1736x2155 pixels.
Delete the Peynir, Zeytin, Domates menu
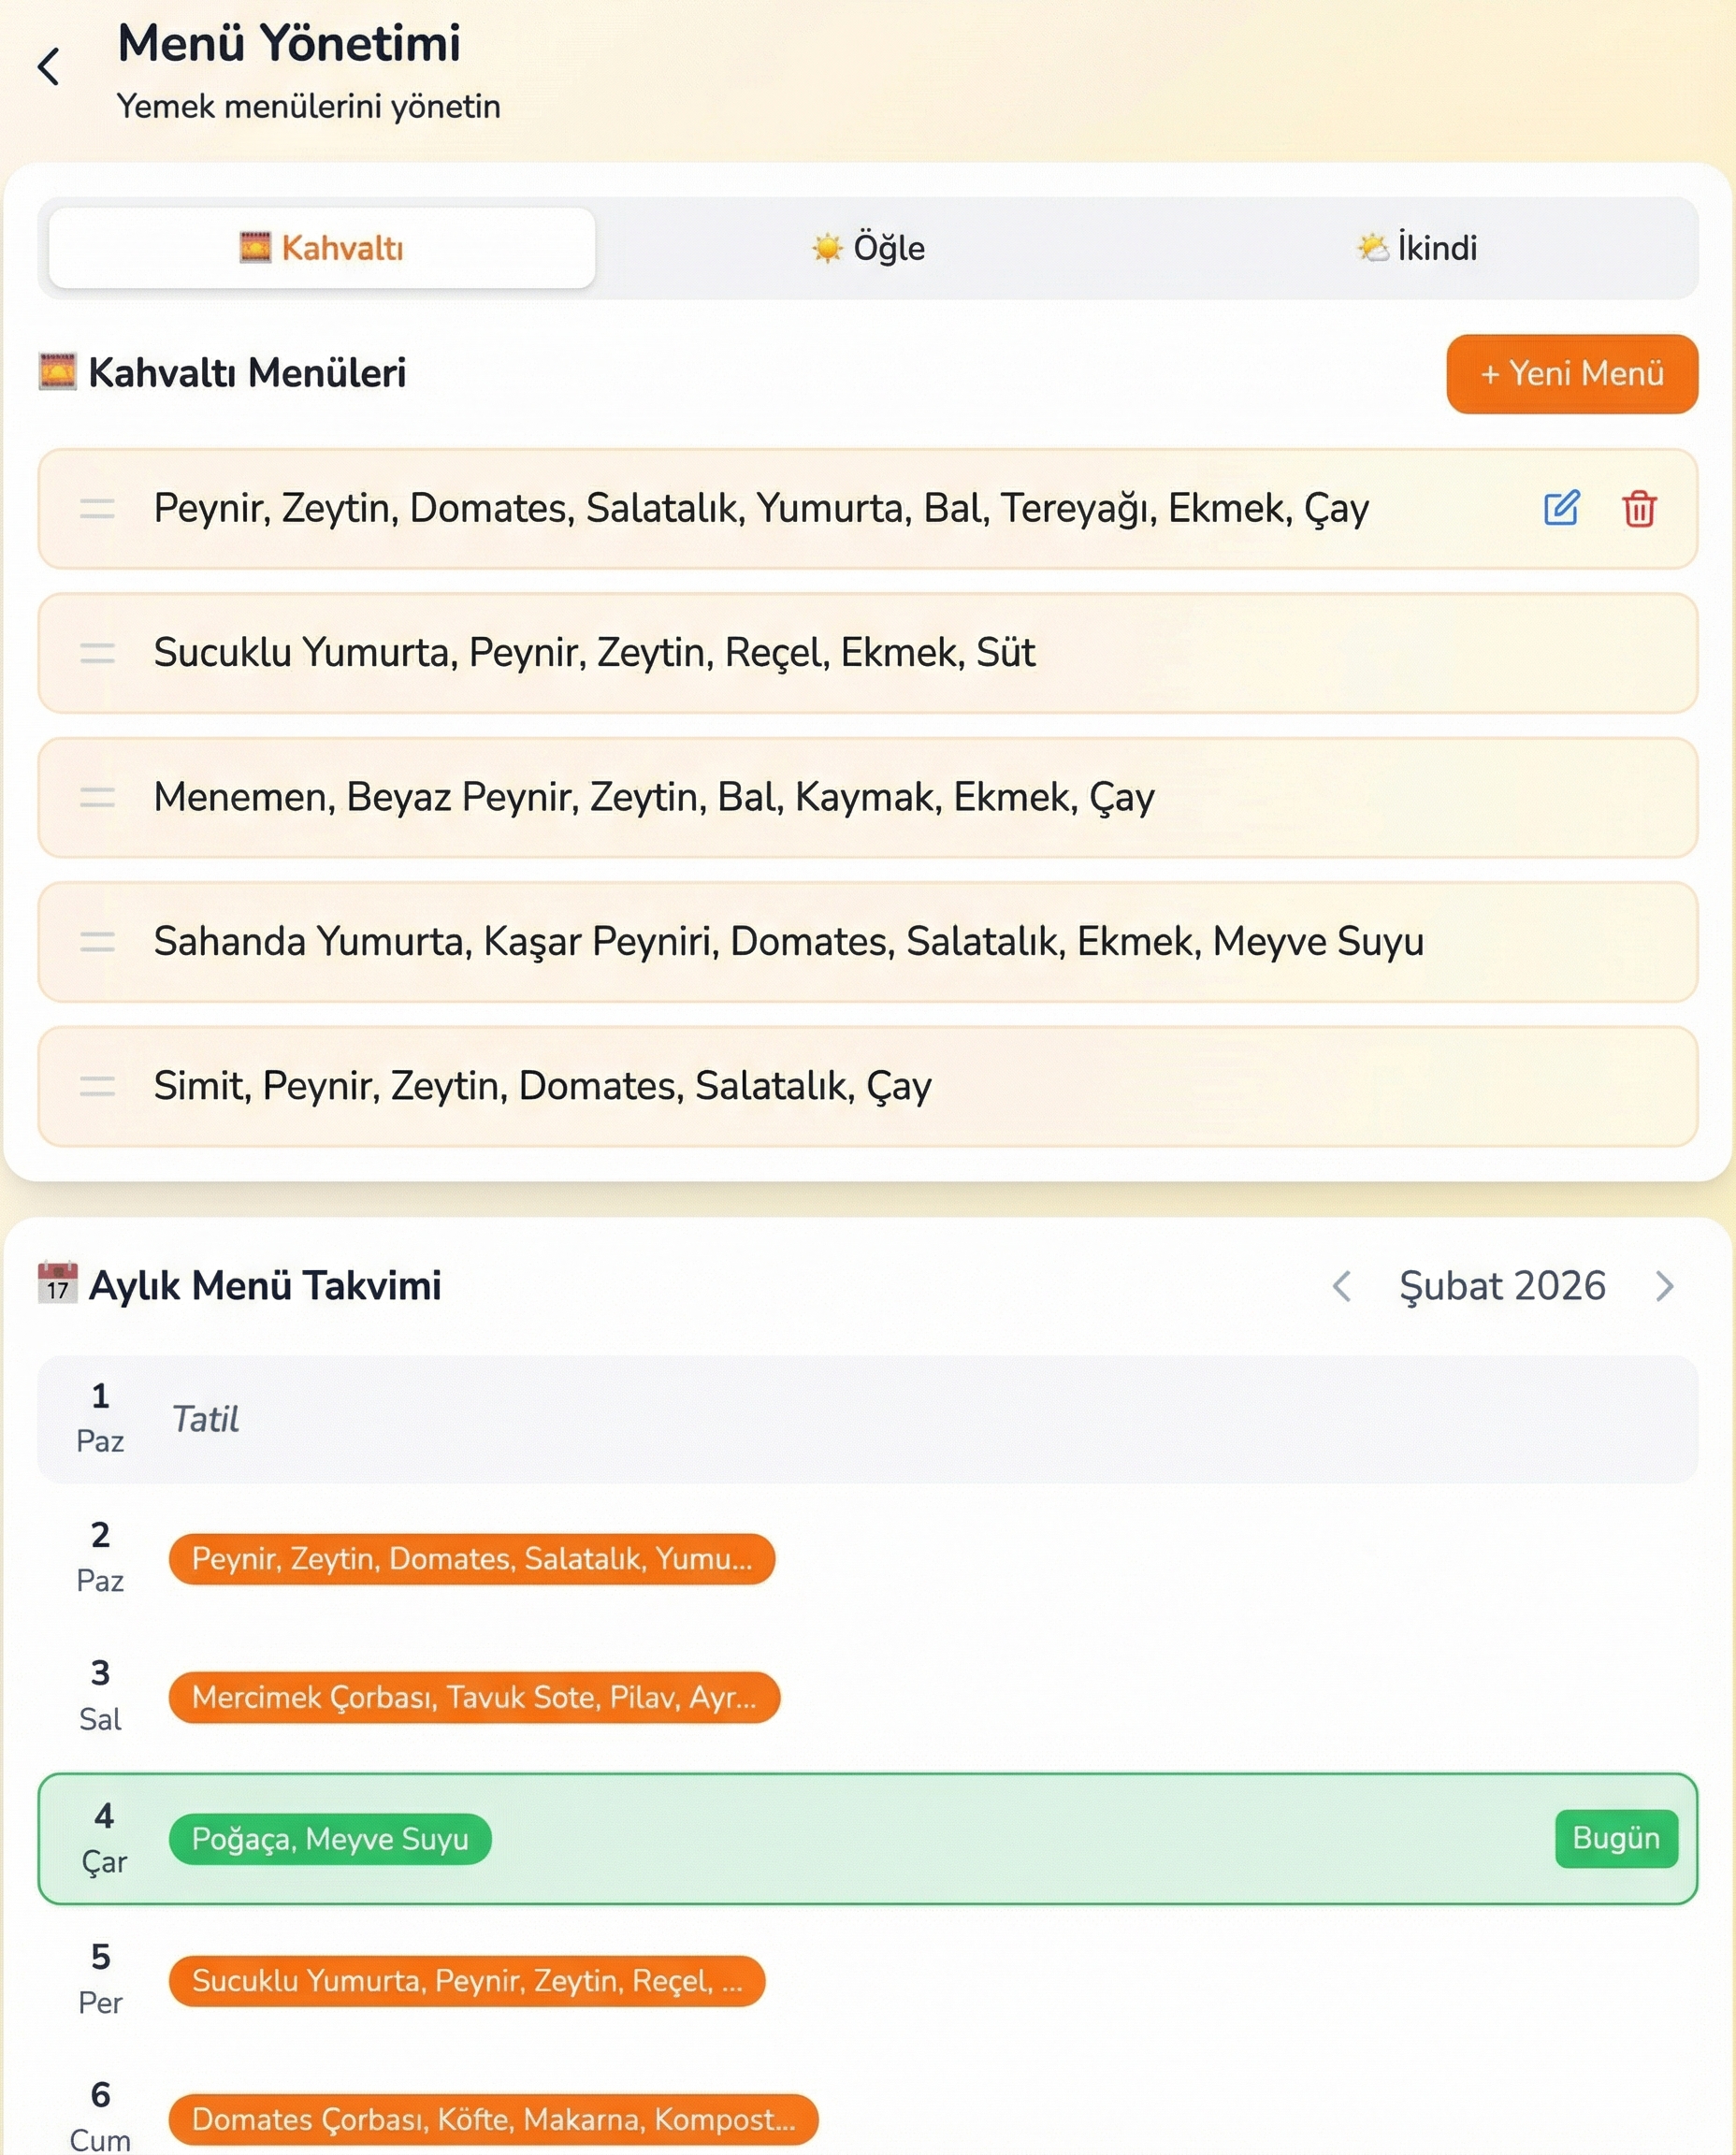[1638, 509]
